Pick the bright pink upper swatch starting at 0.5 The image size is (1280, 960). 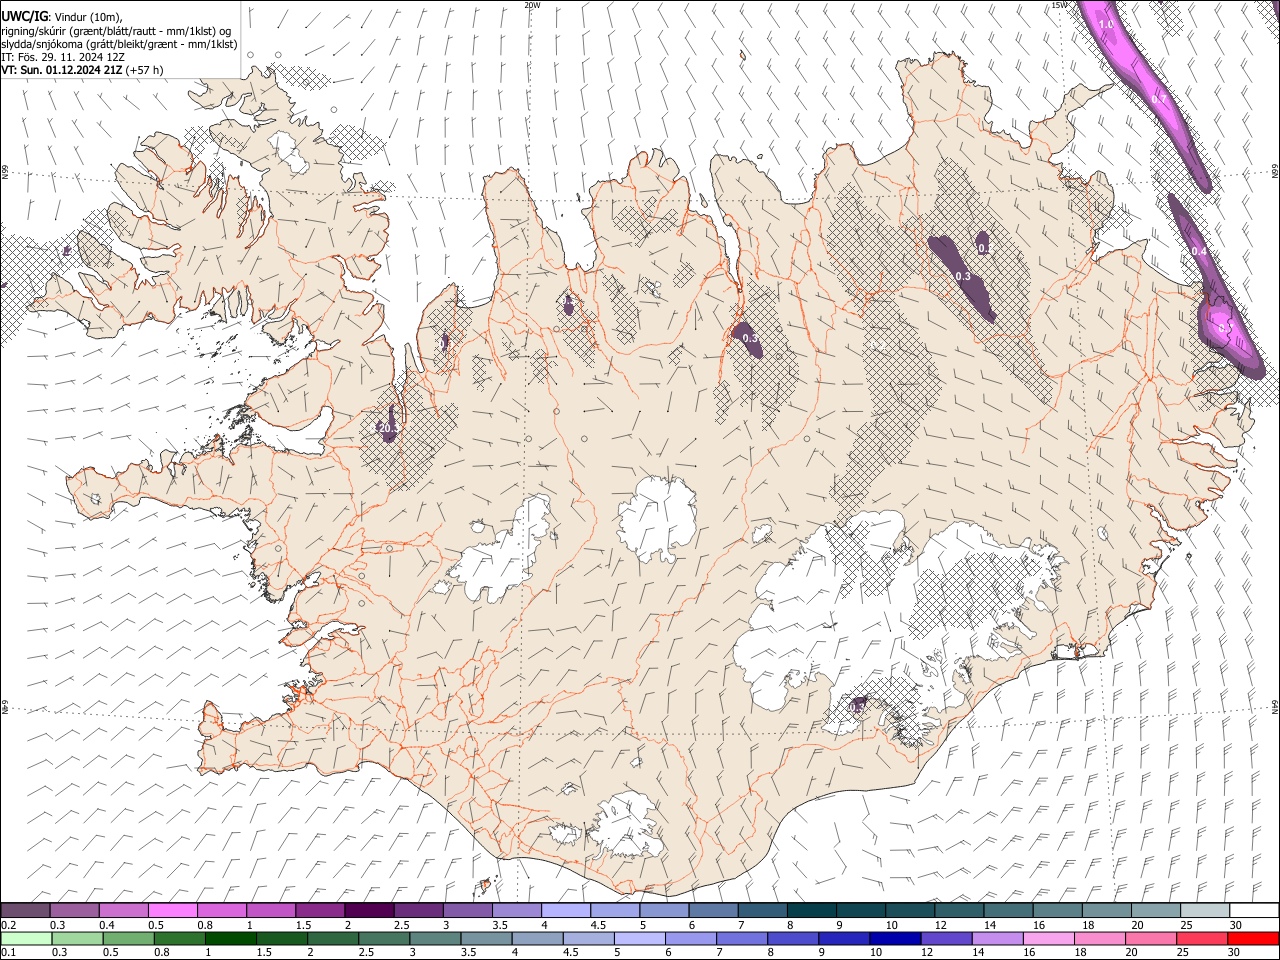173,910
